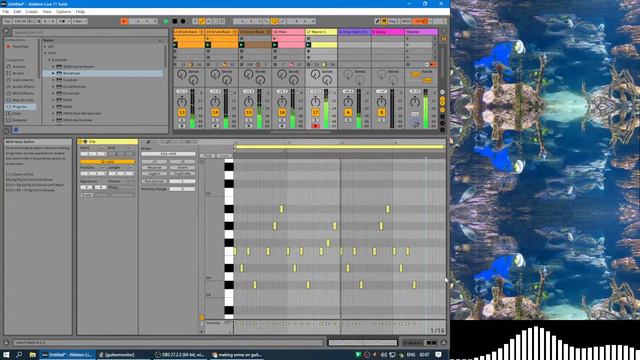
Task: Toggle Draw Mode pencil icon
Action: click(x=378, y=21)
